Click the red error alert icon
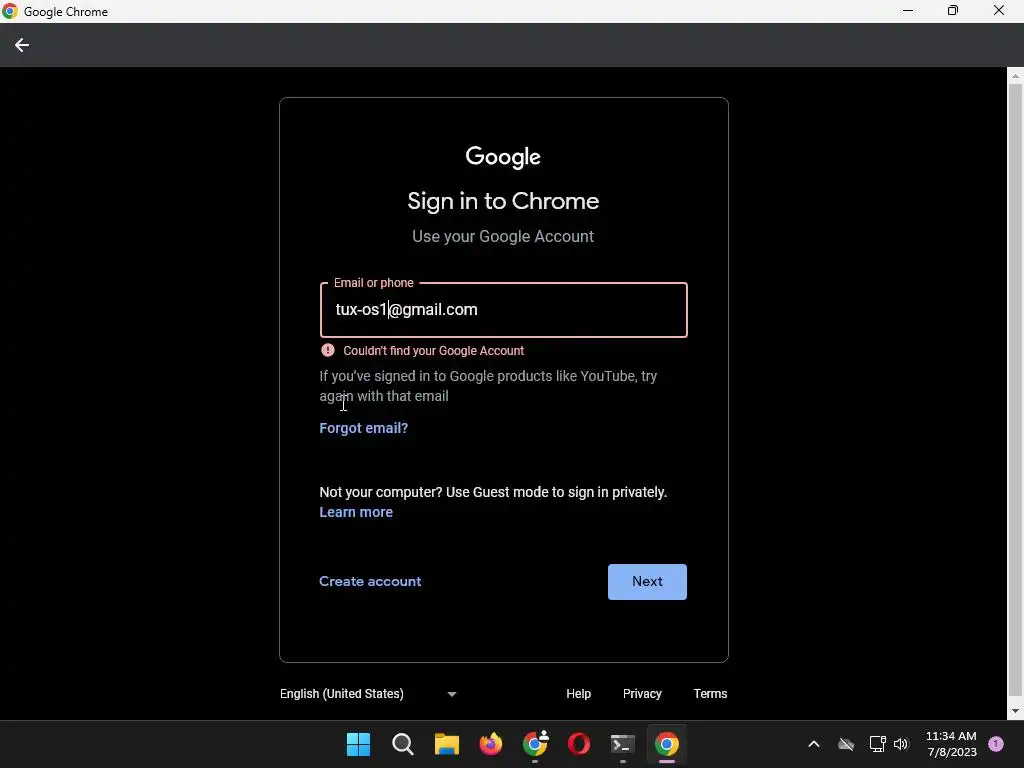This screenshot has width=1024, height=768. point(328,350)
